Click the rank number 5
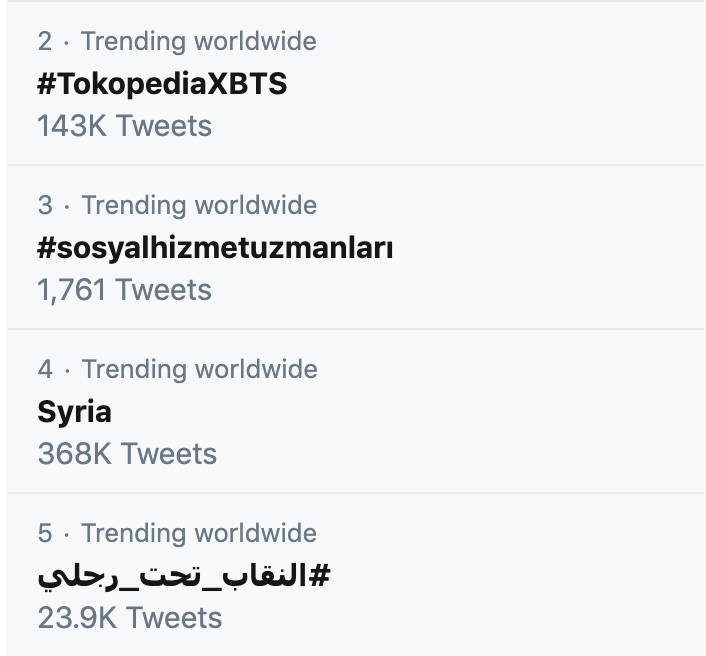706x656 pixels. 45,534
